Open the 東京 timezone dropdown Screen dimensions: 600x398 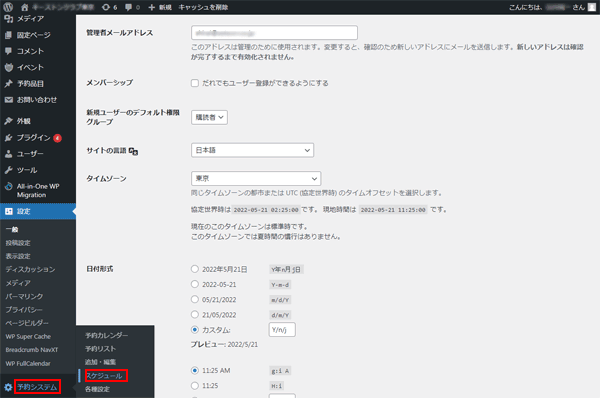(256, 178)
